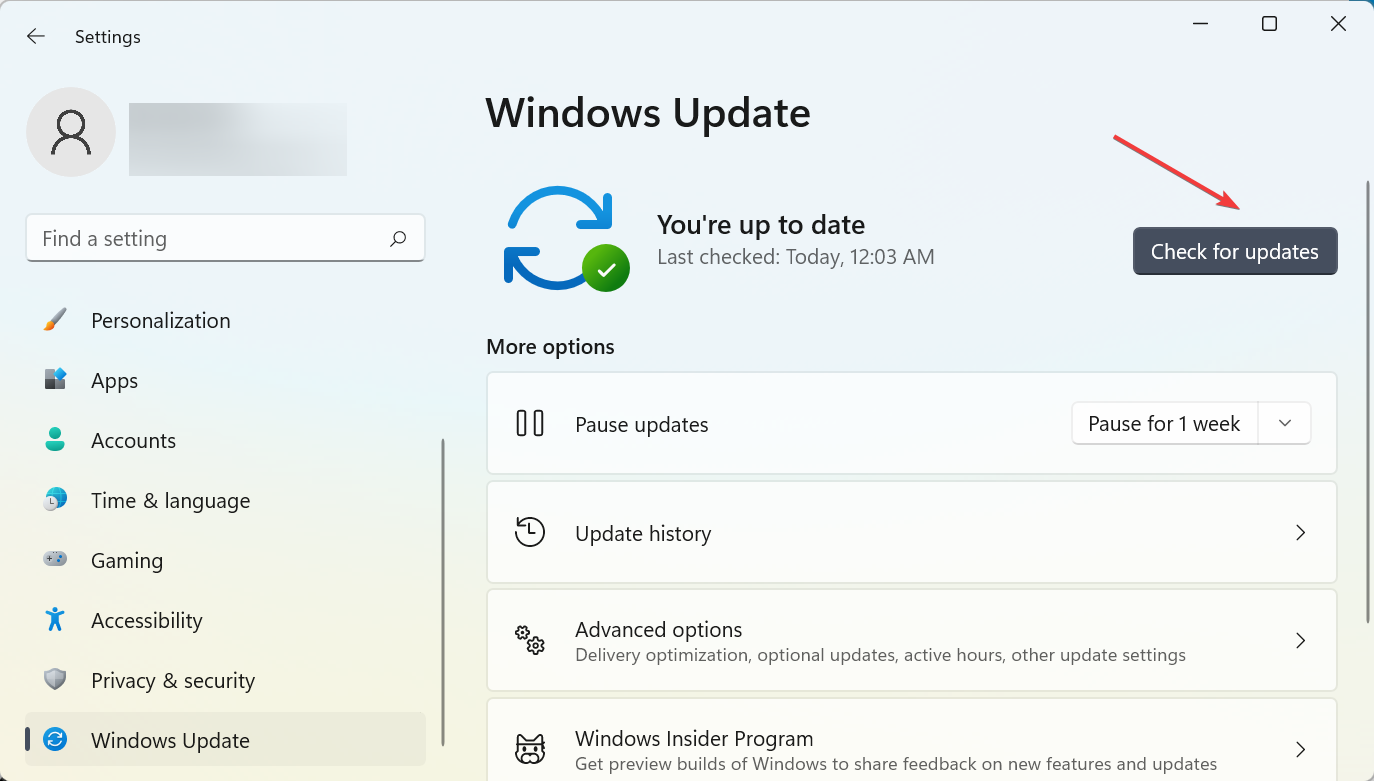Click the Find a setting search box
This screenshot has width=1374, height=781.
225,238
